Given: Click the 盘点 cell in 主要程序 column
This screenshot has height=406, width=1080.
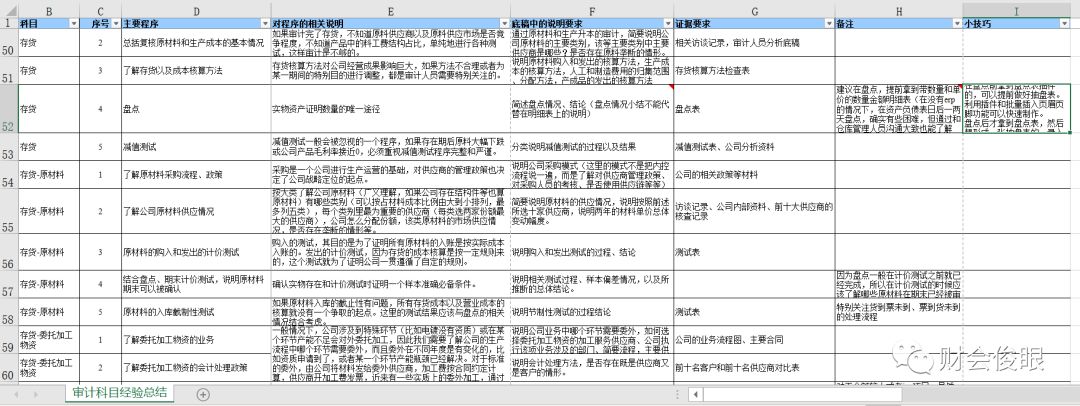Looking at the screenshot, I should click(196, 108).
